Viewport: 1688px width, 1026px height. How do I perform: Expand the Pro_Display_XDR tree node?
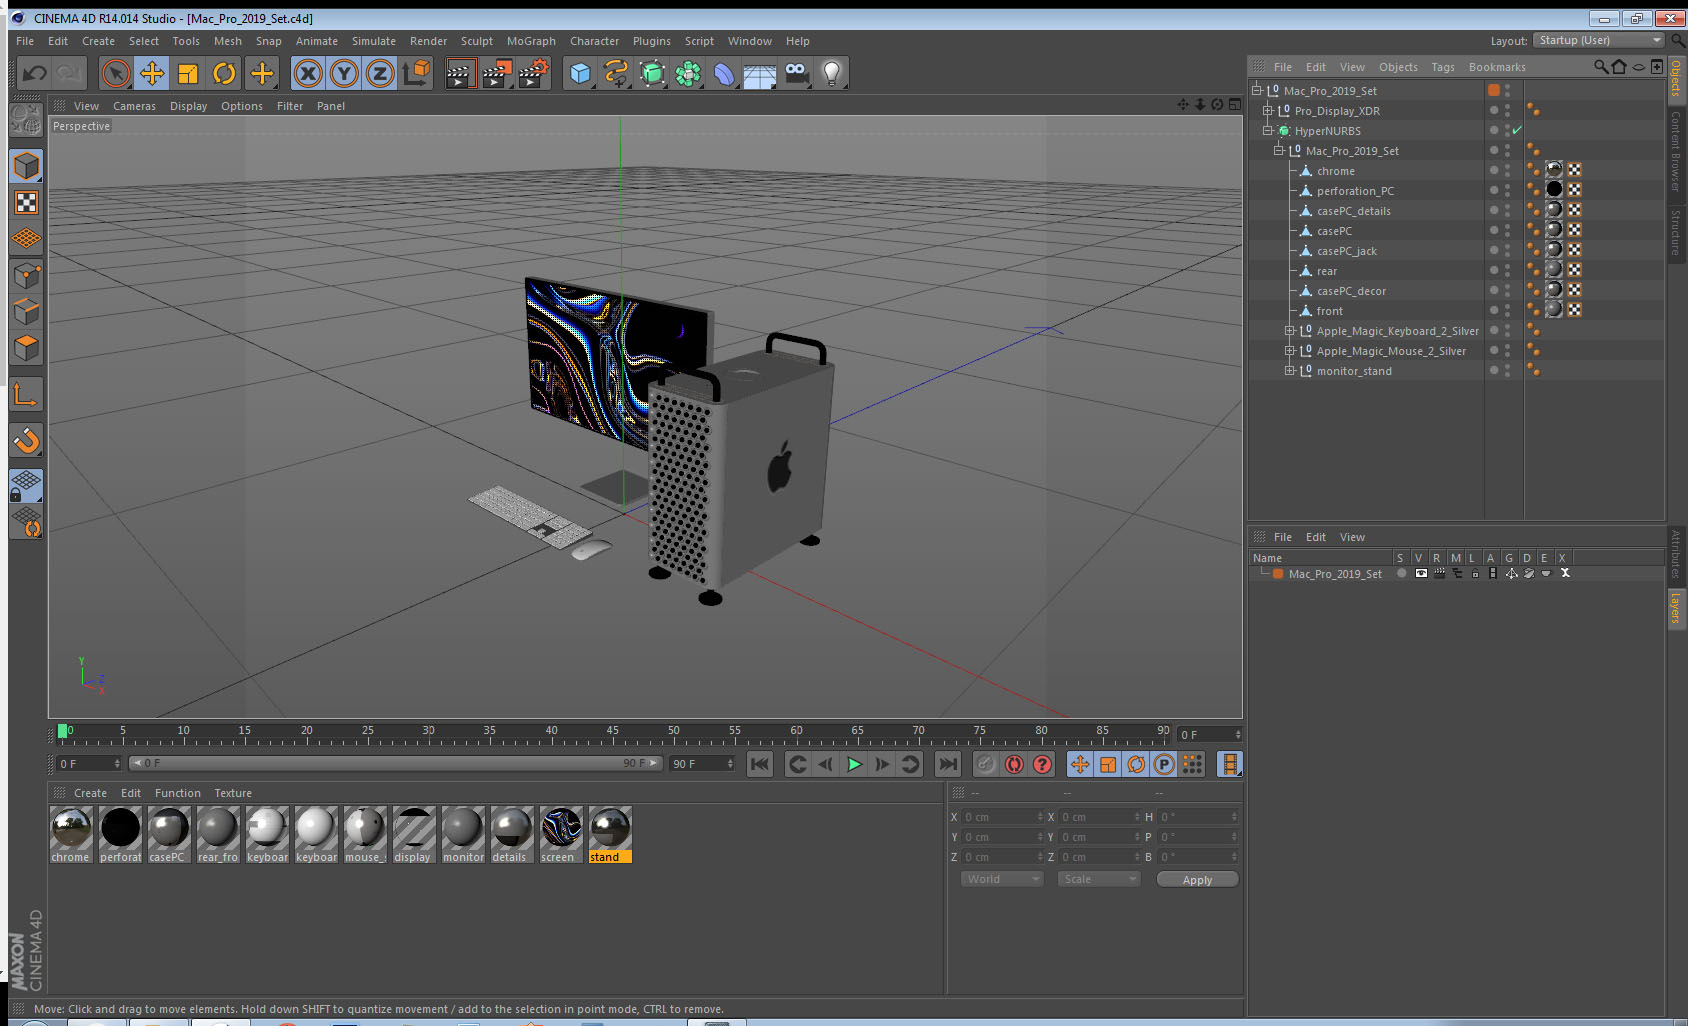1268,111
